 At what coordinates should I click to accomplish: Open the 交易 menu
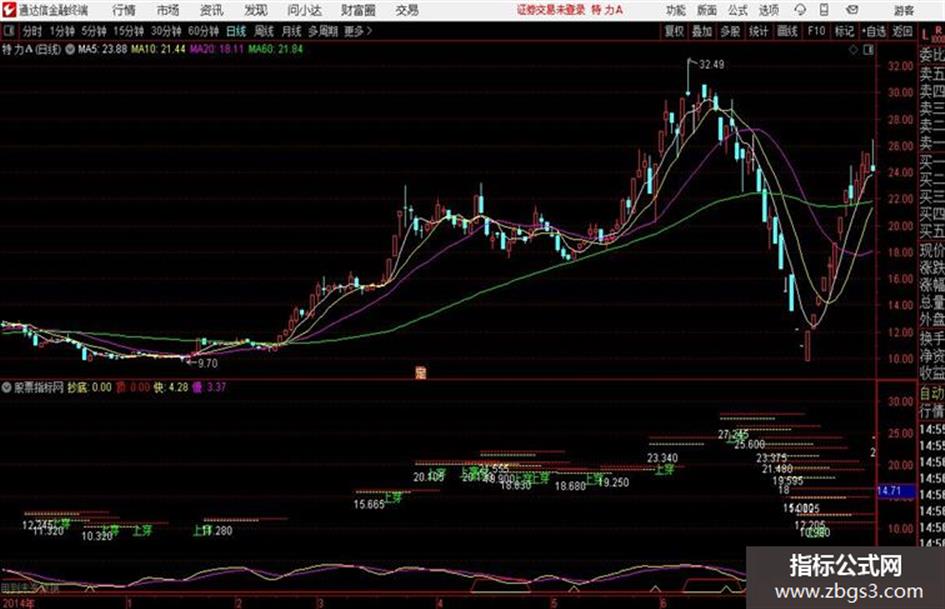pos(407,10)
